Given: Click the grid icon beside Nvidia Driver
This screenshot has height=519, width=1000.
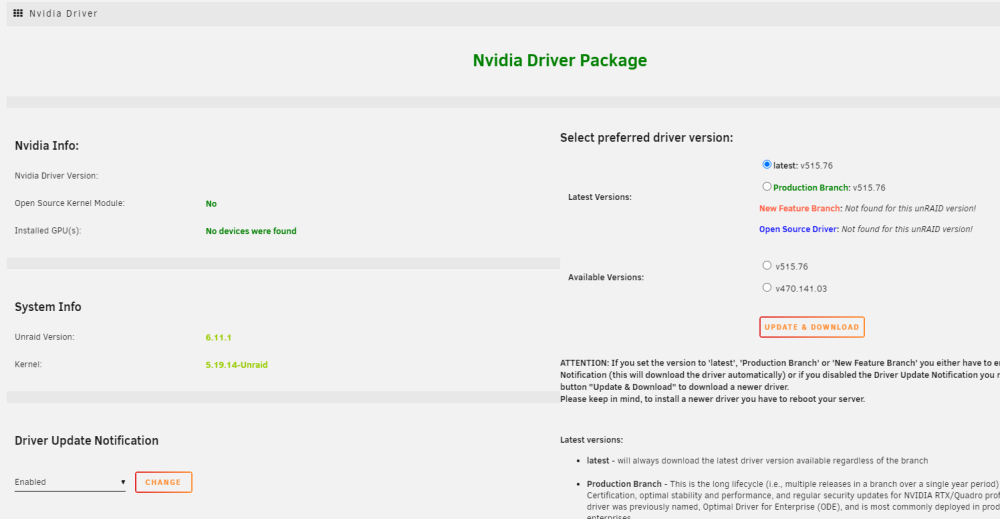Looking at the screenshot, I should click(18, 13).
